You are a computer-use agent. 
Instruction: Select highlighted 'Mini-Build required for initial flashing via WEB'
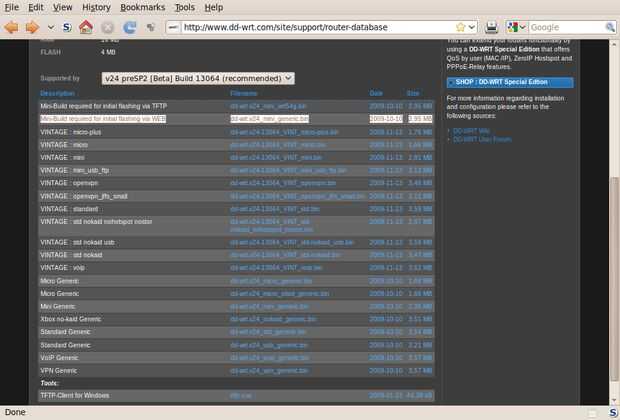coord(103,119)
